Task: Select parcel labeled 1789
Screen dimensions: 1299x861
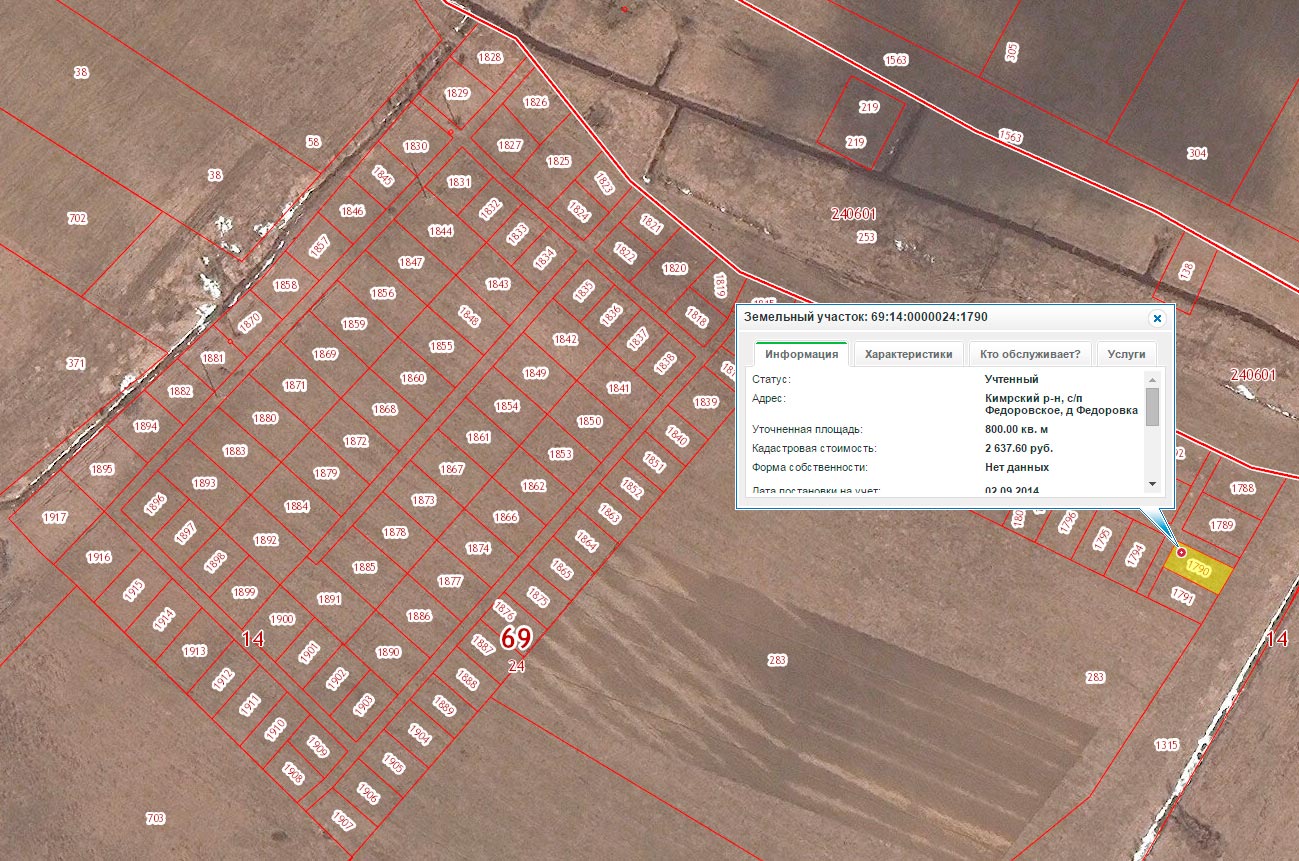Action: (x=1221, y=525)
